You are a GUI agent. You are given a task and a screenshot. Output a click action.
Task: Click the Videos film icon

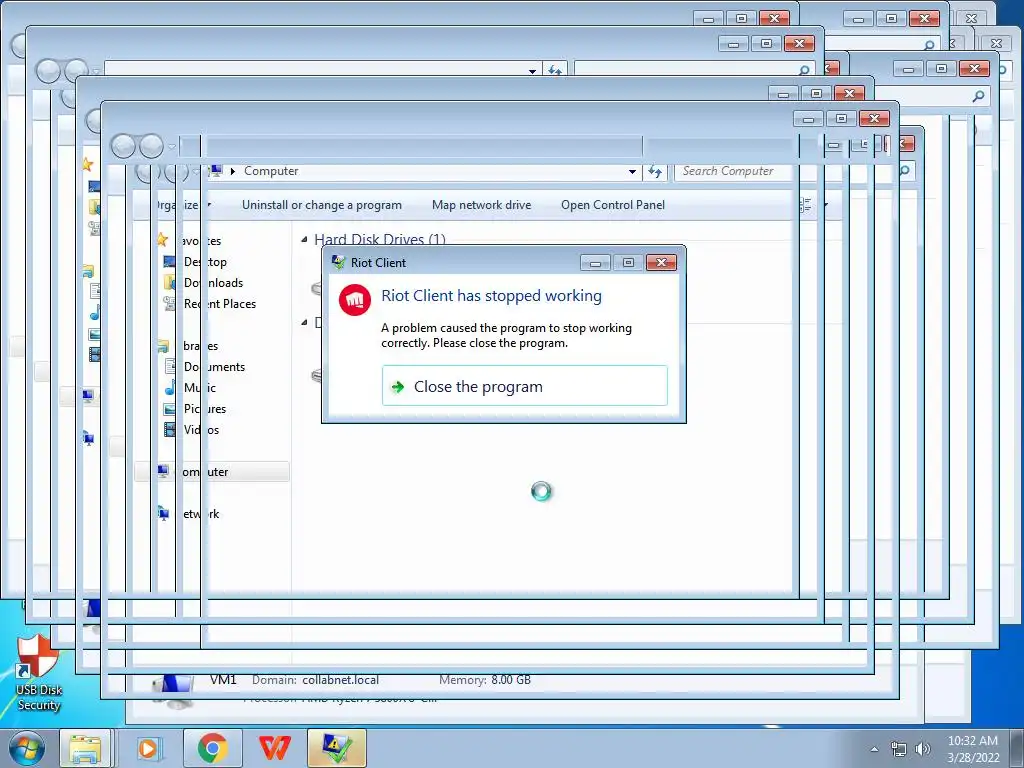(170, 430)
